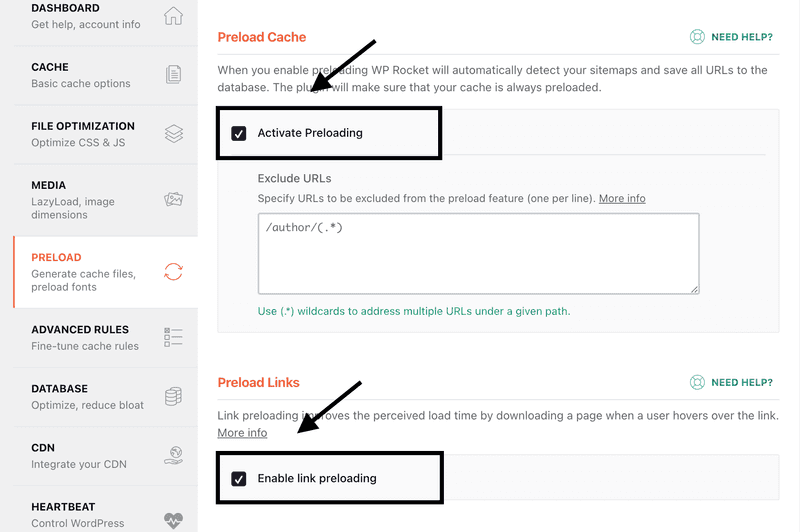The width and height of the screenshot is (800, 532).
Task: Click inside the Exclude URLs text area
Action: coord(479,254)
